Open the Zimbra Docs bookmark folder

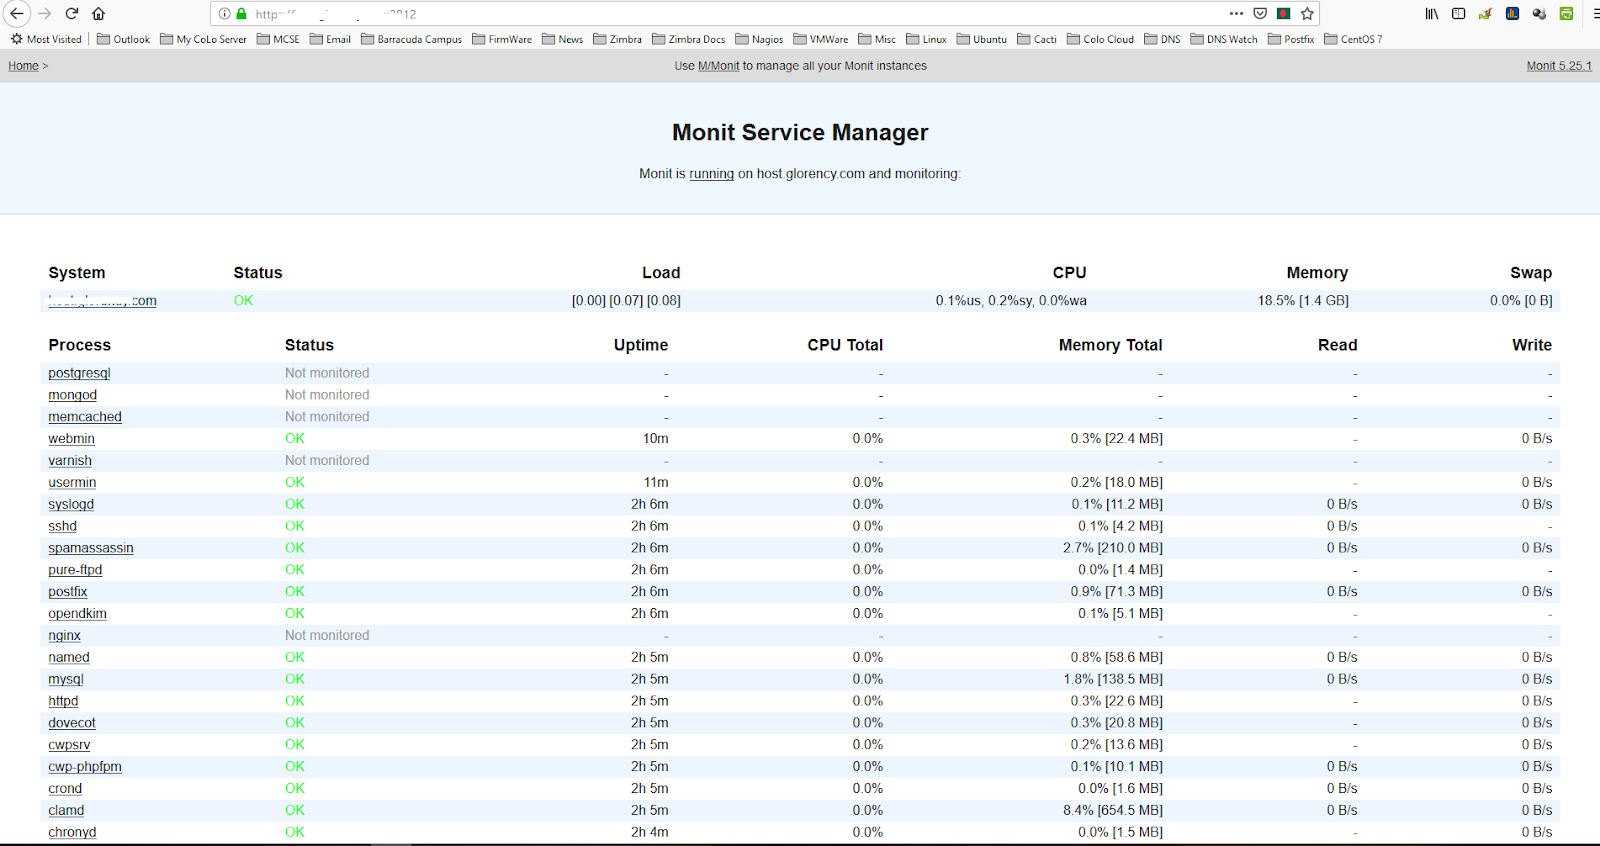(x=688, y=39)
